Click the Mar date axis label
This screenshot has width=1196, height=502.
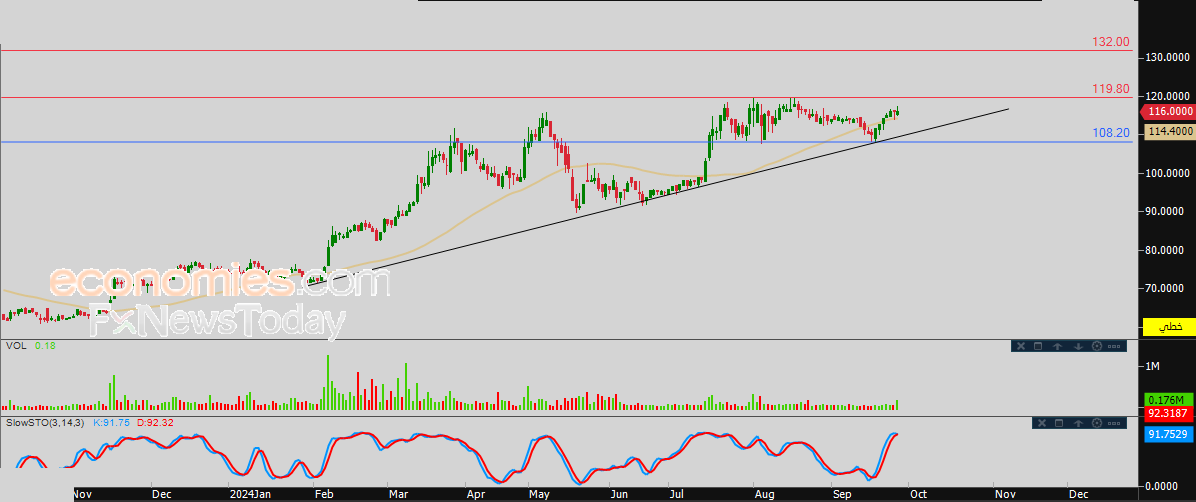tap(398, 494)
